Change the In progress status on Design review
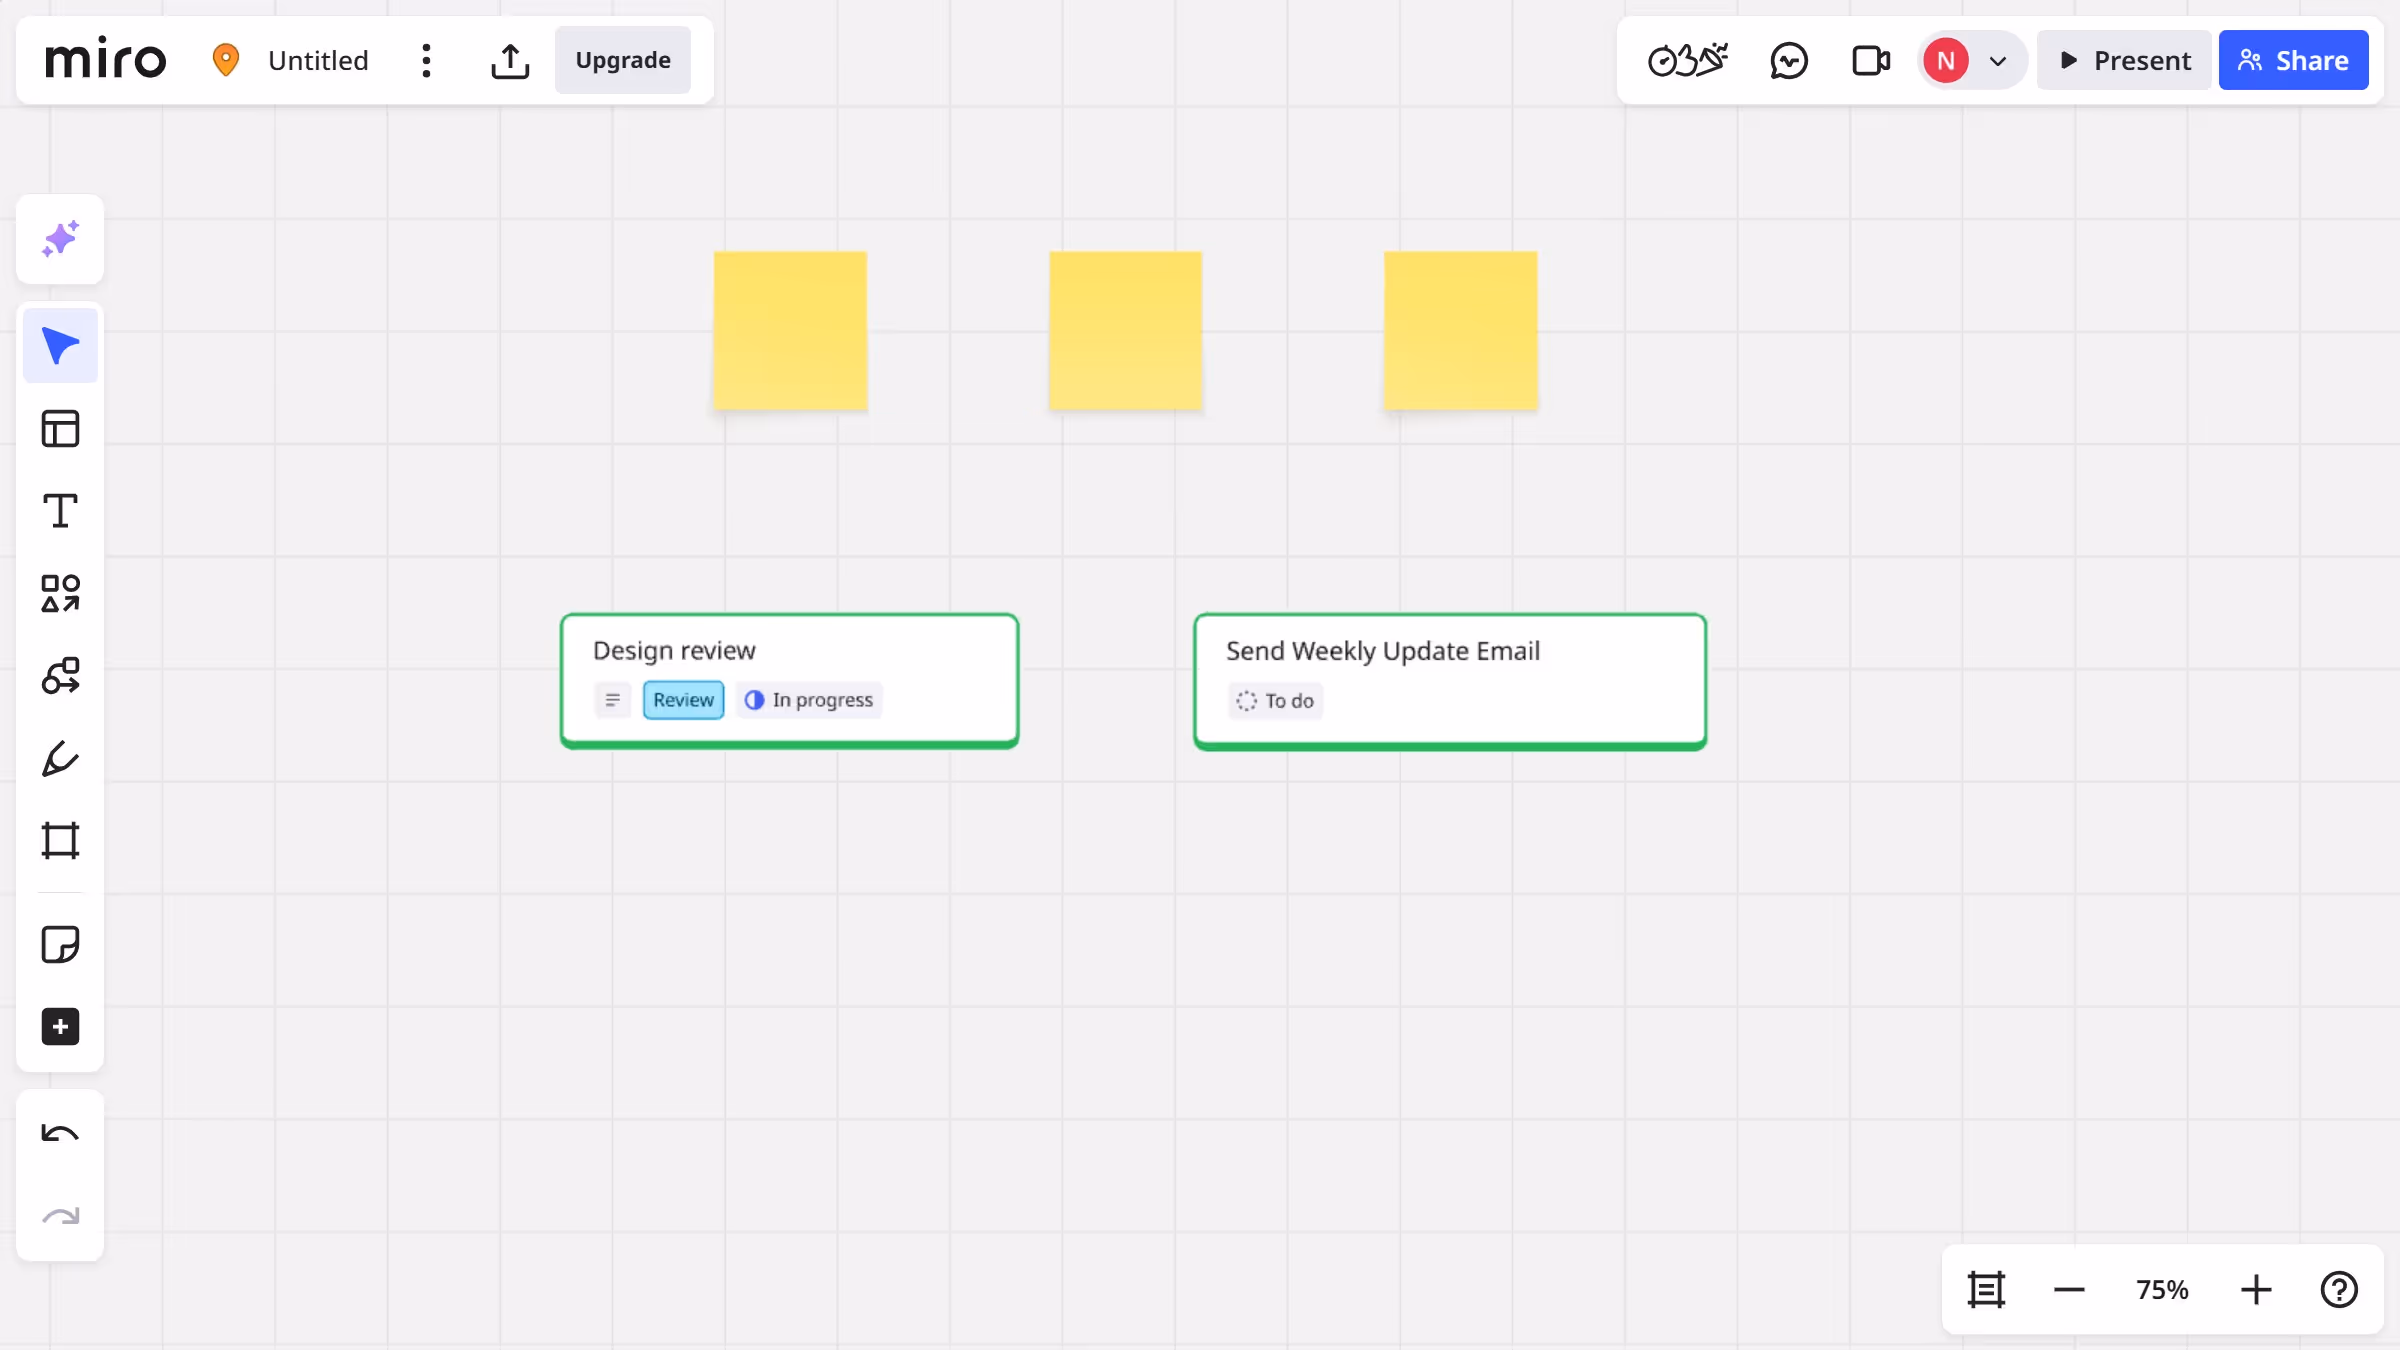The width and height of the screenshot is (2400, 1350). pyautogui.click(x=808, y=699)
